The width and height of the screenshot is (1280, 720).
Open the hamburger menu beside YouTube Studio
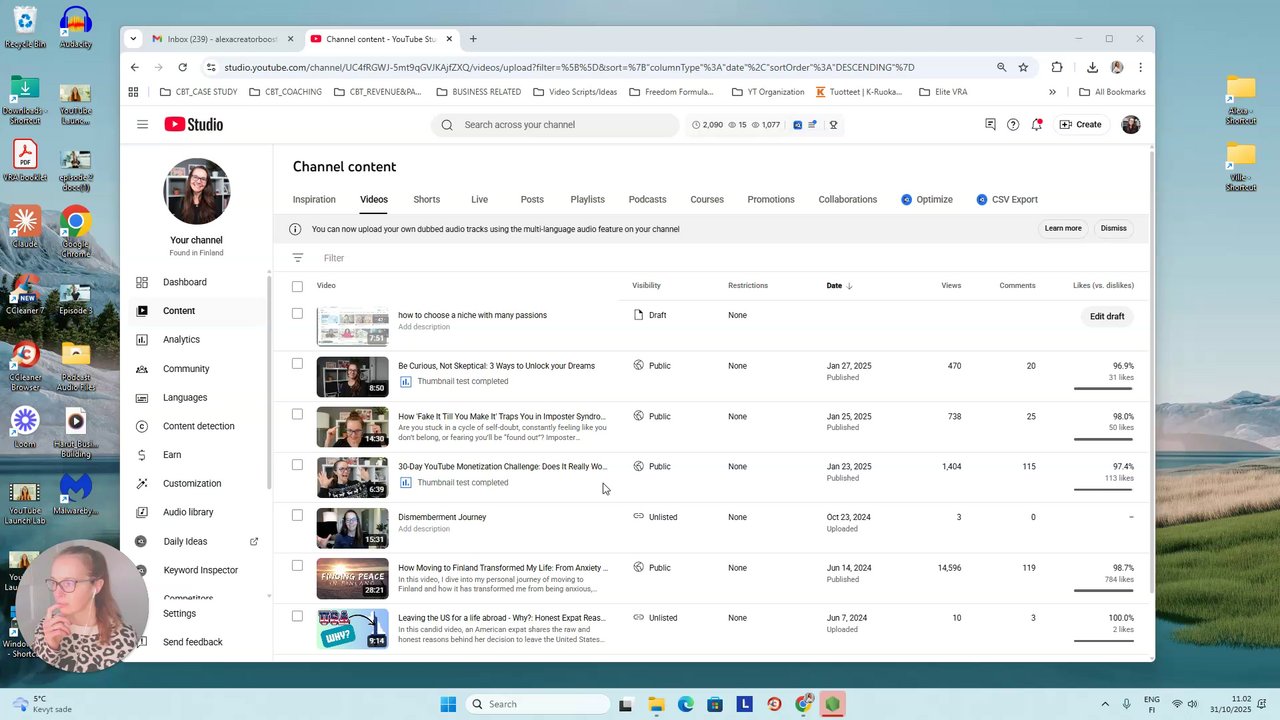pyautogui.click(x=142, y=125)
